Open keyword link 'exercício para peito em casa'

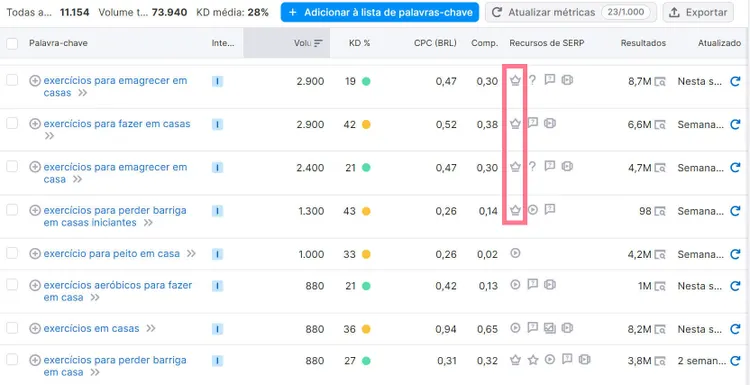(111, 254)
